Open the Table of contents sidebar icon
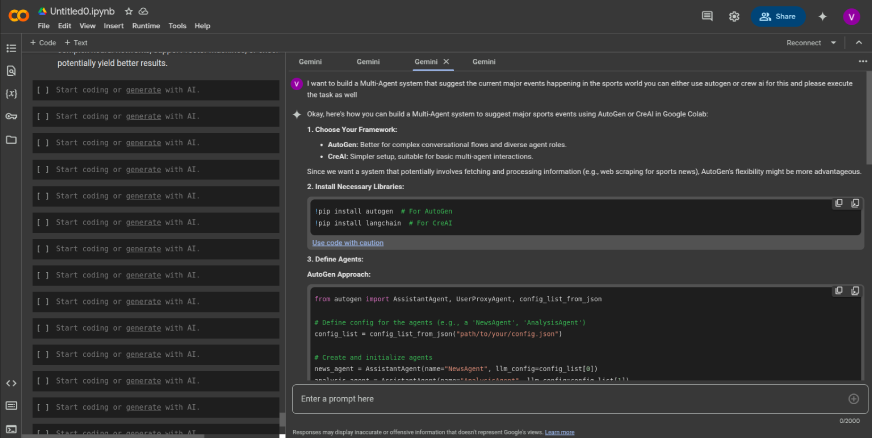The image size is (872, 438). tap(11, 48)
